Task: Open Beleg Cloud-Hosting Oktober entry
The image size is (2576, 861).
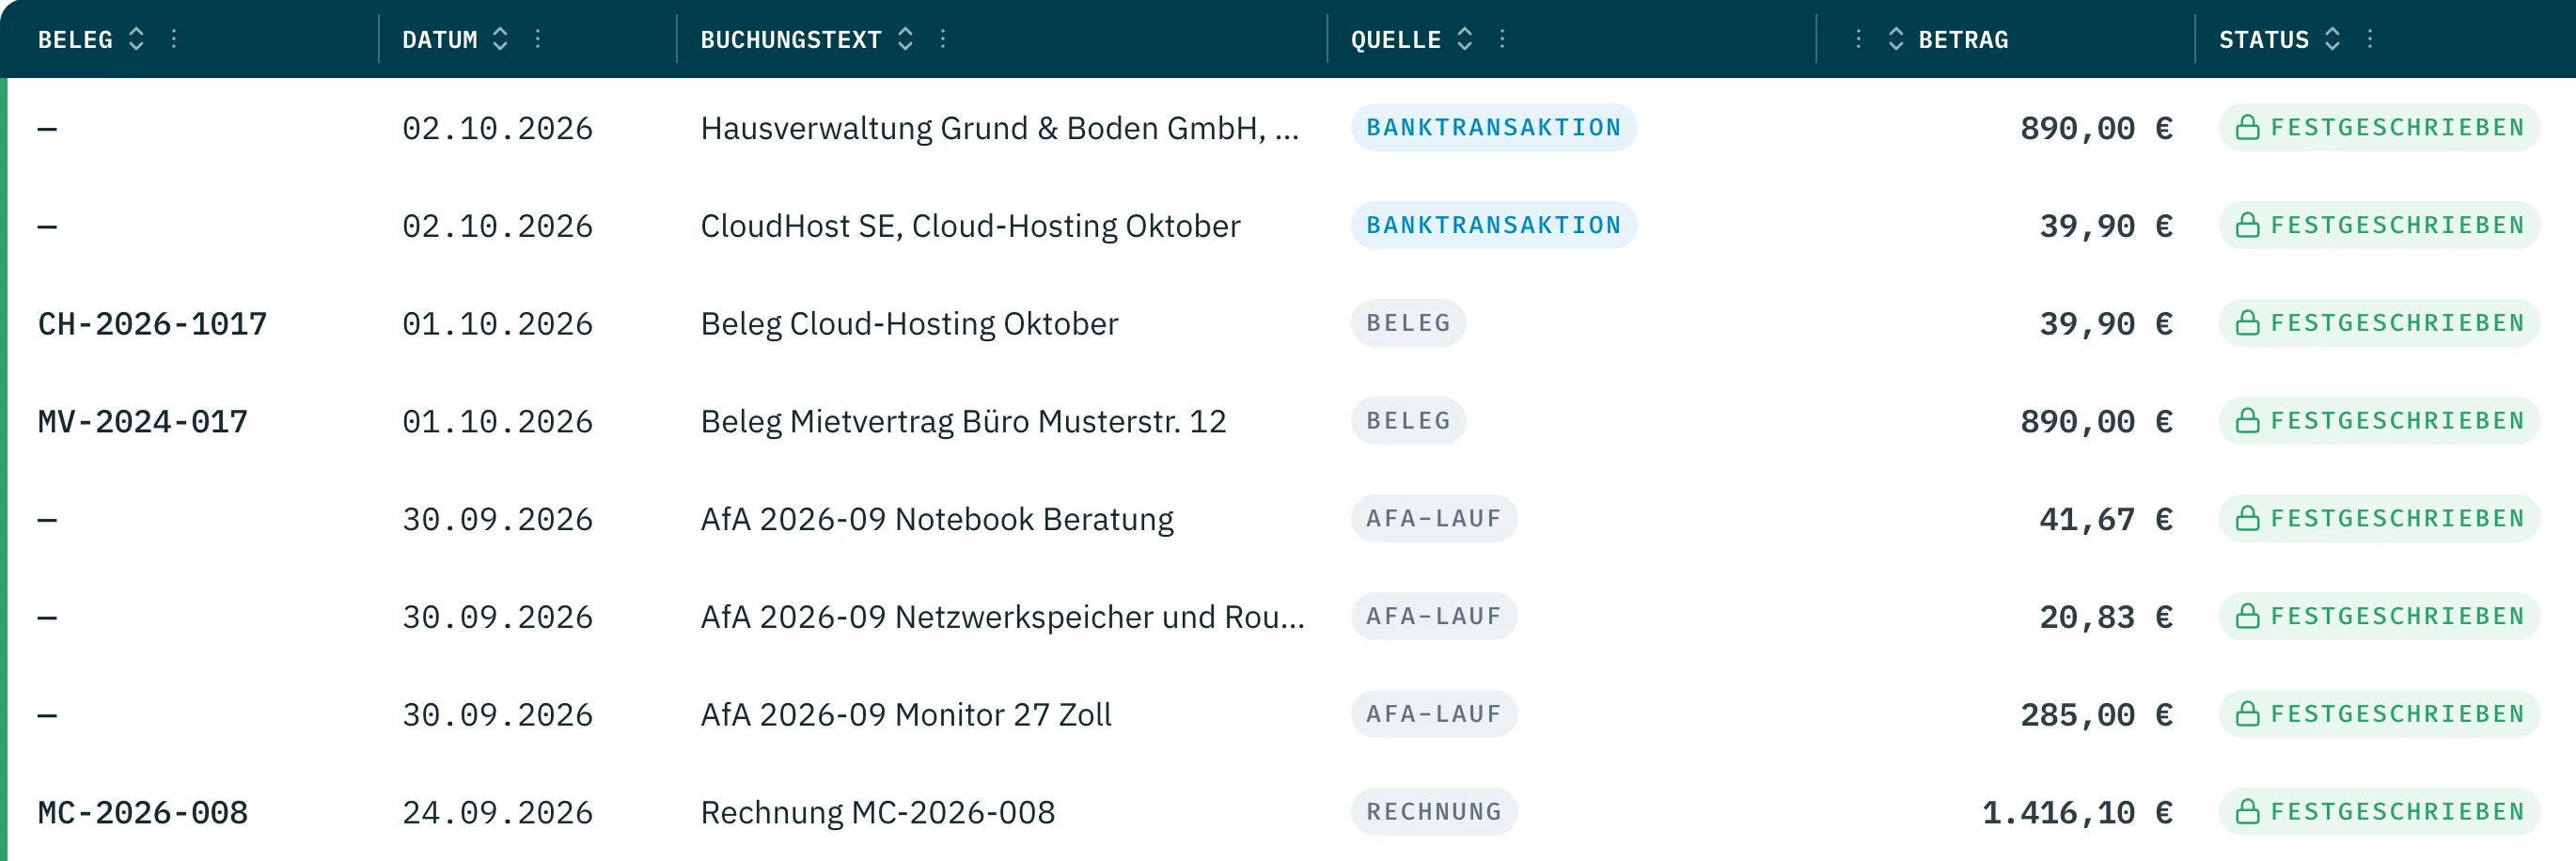Action: tap(909, 324)
